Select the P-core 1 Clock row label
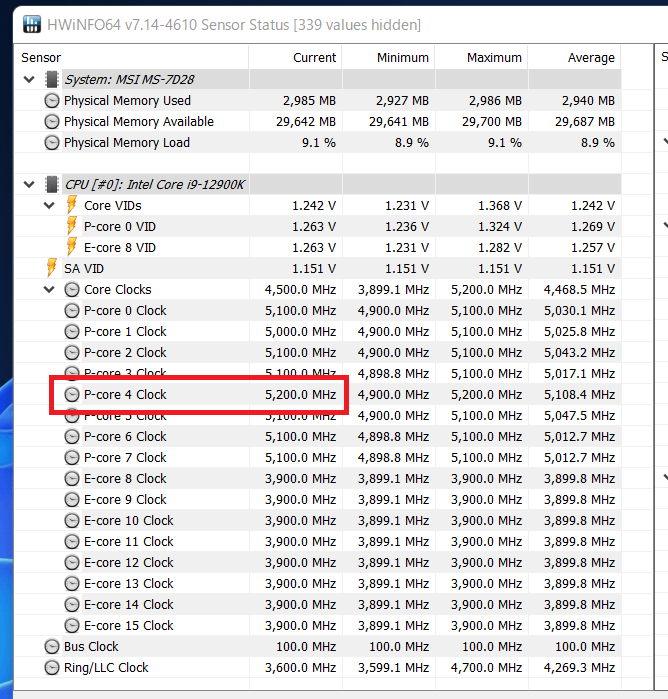 pyautogui.click(x=125, y=332)
